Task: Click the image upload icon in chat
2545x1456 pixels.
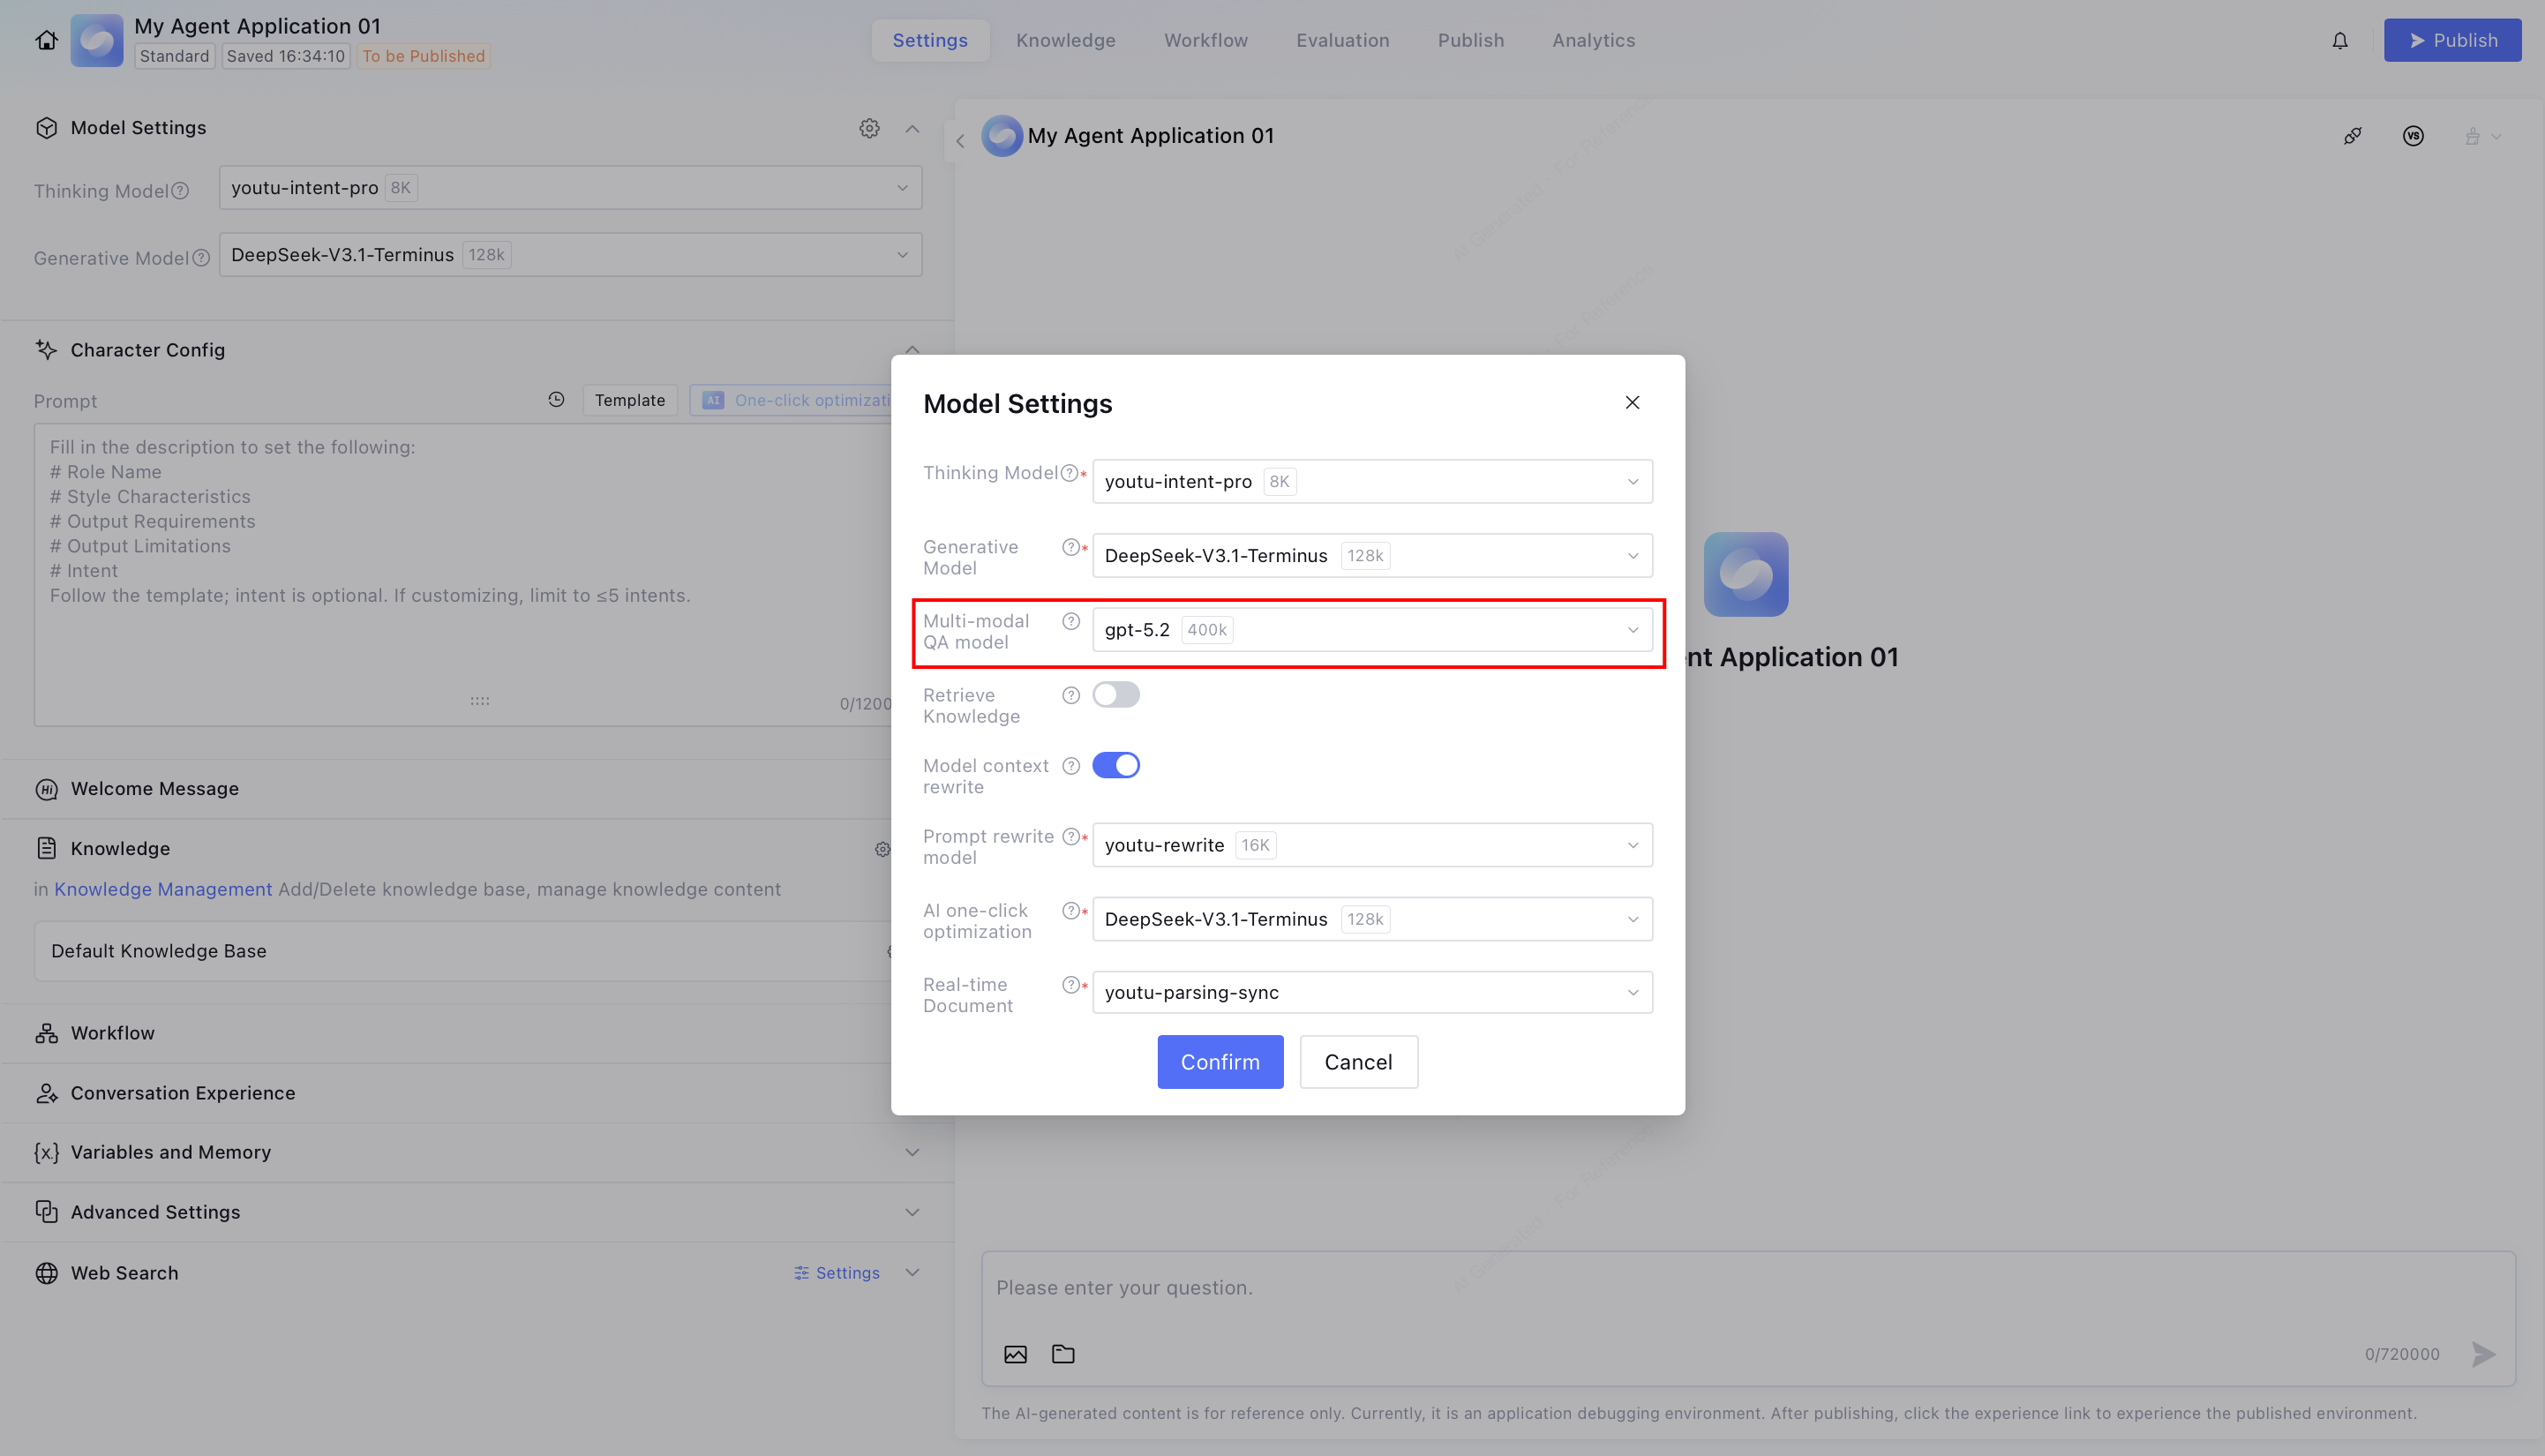Action: tap(1015, 1354)
